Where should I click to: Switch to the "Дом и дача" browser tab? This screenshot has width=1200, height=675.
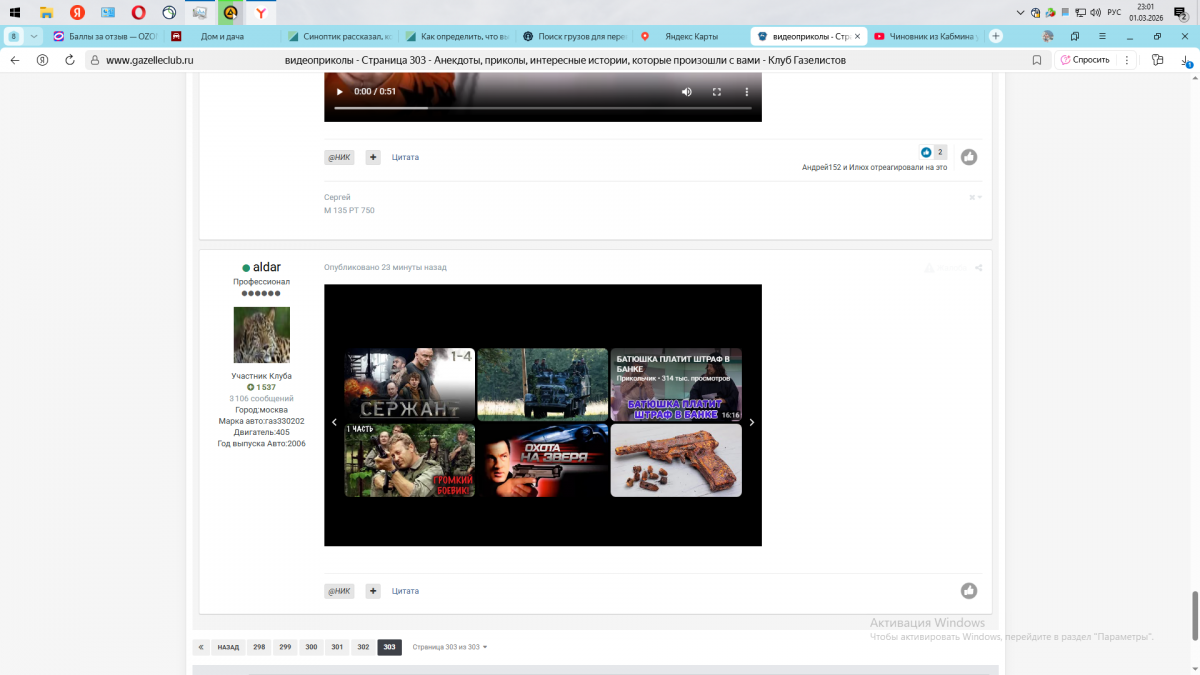[x=220, y=36]
